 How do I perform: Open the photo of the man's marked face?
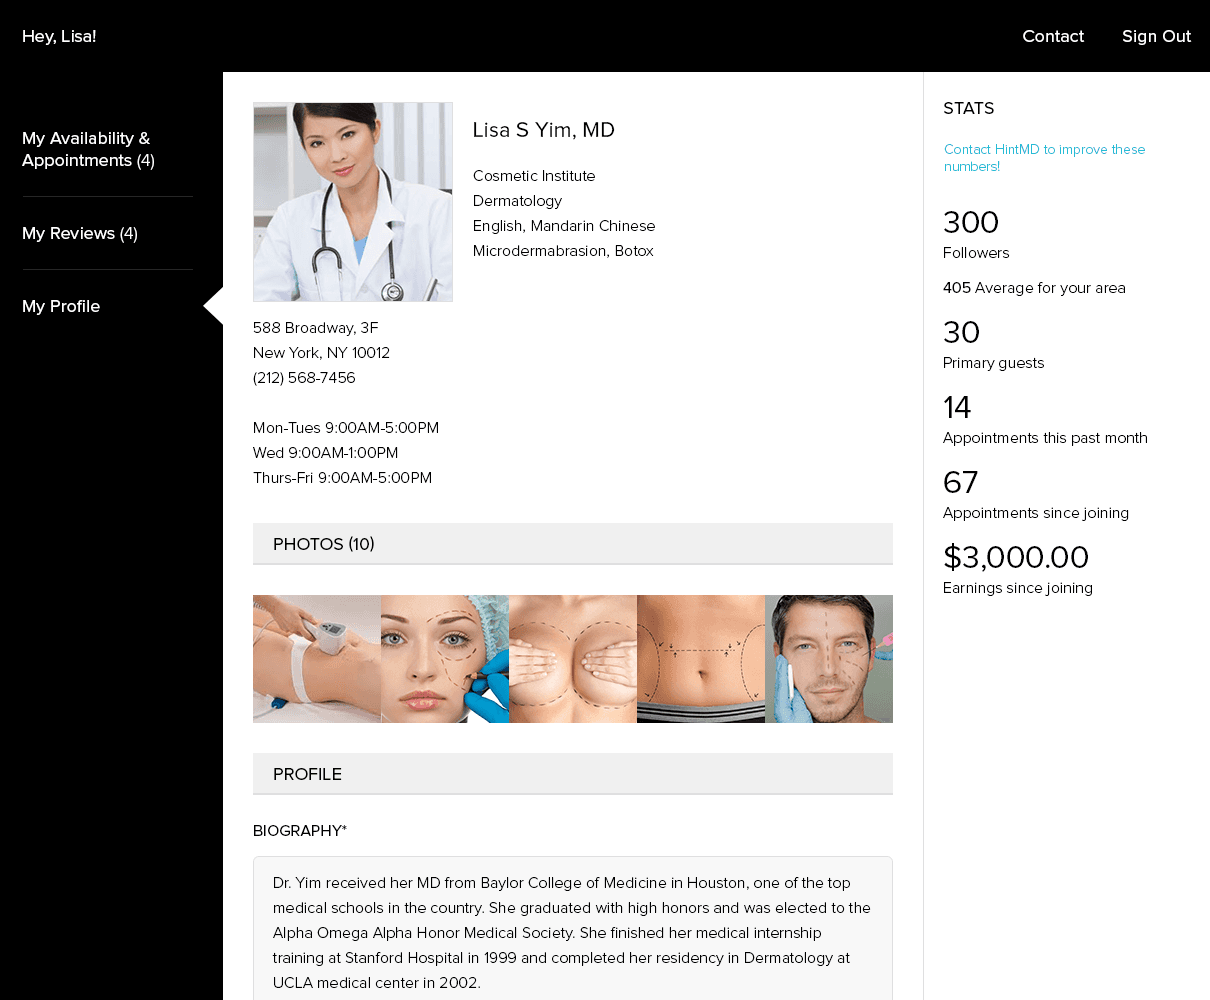pos(828,658)
